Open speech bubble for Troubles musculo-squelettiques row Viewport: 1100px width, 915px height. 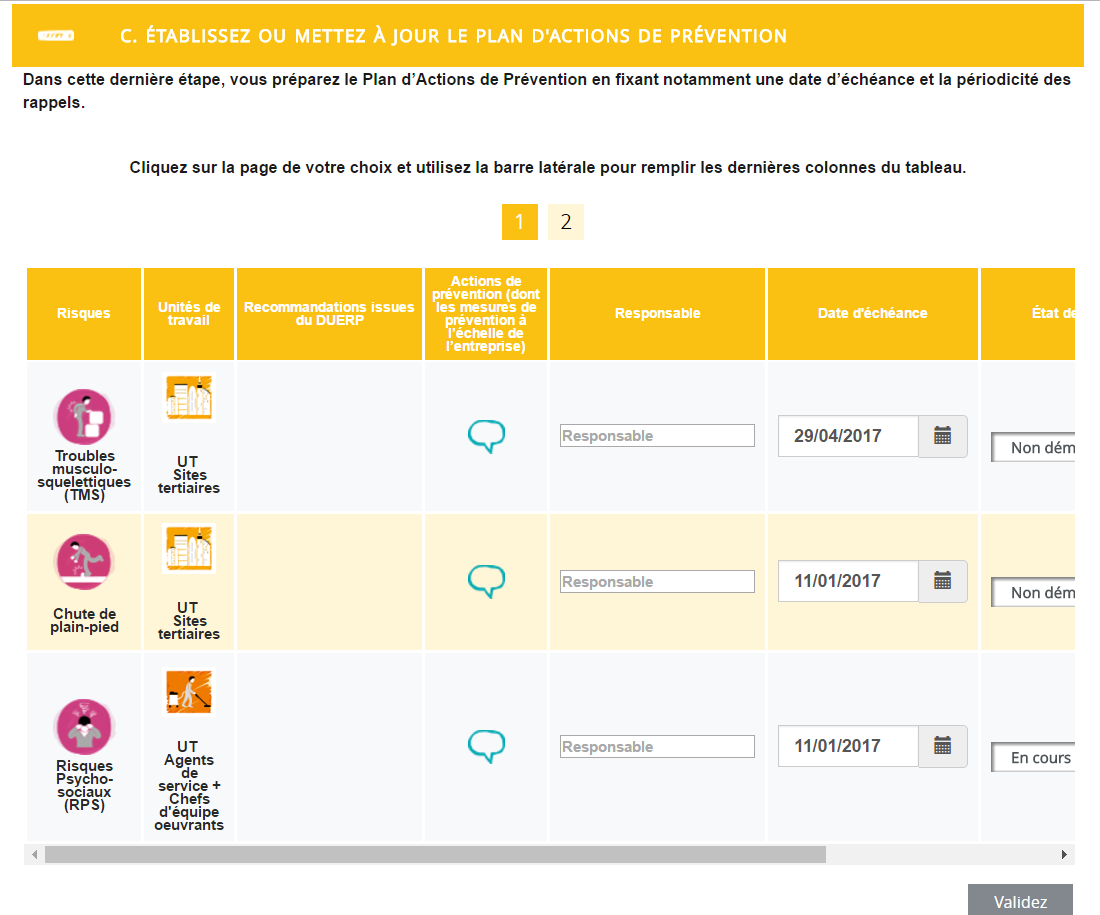click(486, 436)
